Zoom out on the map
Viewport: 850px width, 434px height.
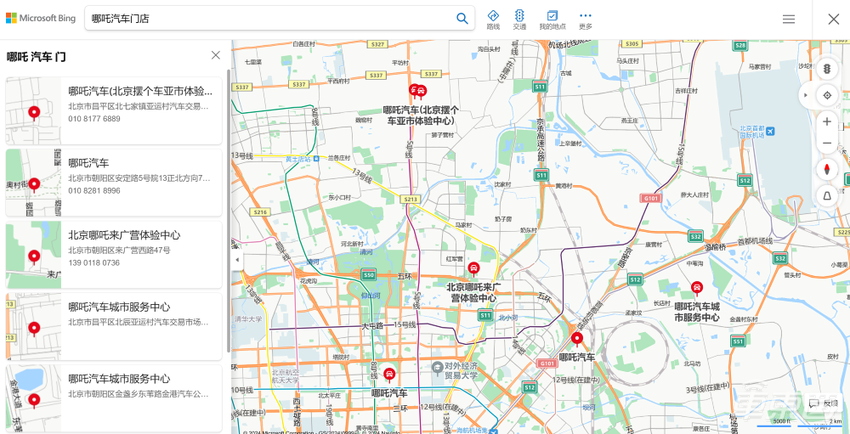point(827,143)
